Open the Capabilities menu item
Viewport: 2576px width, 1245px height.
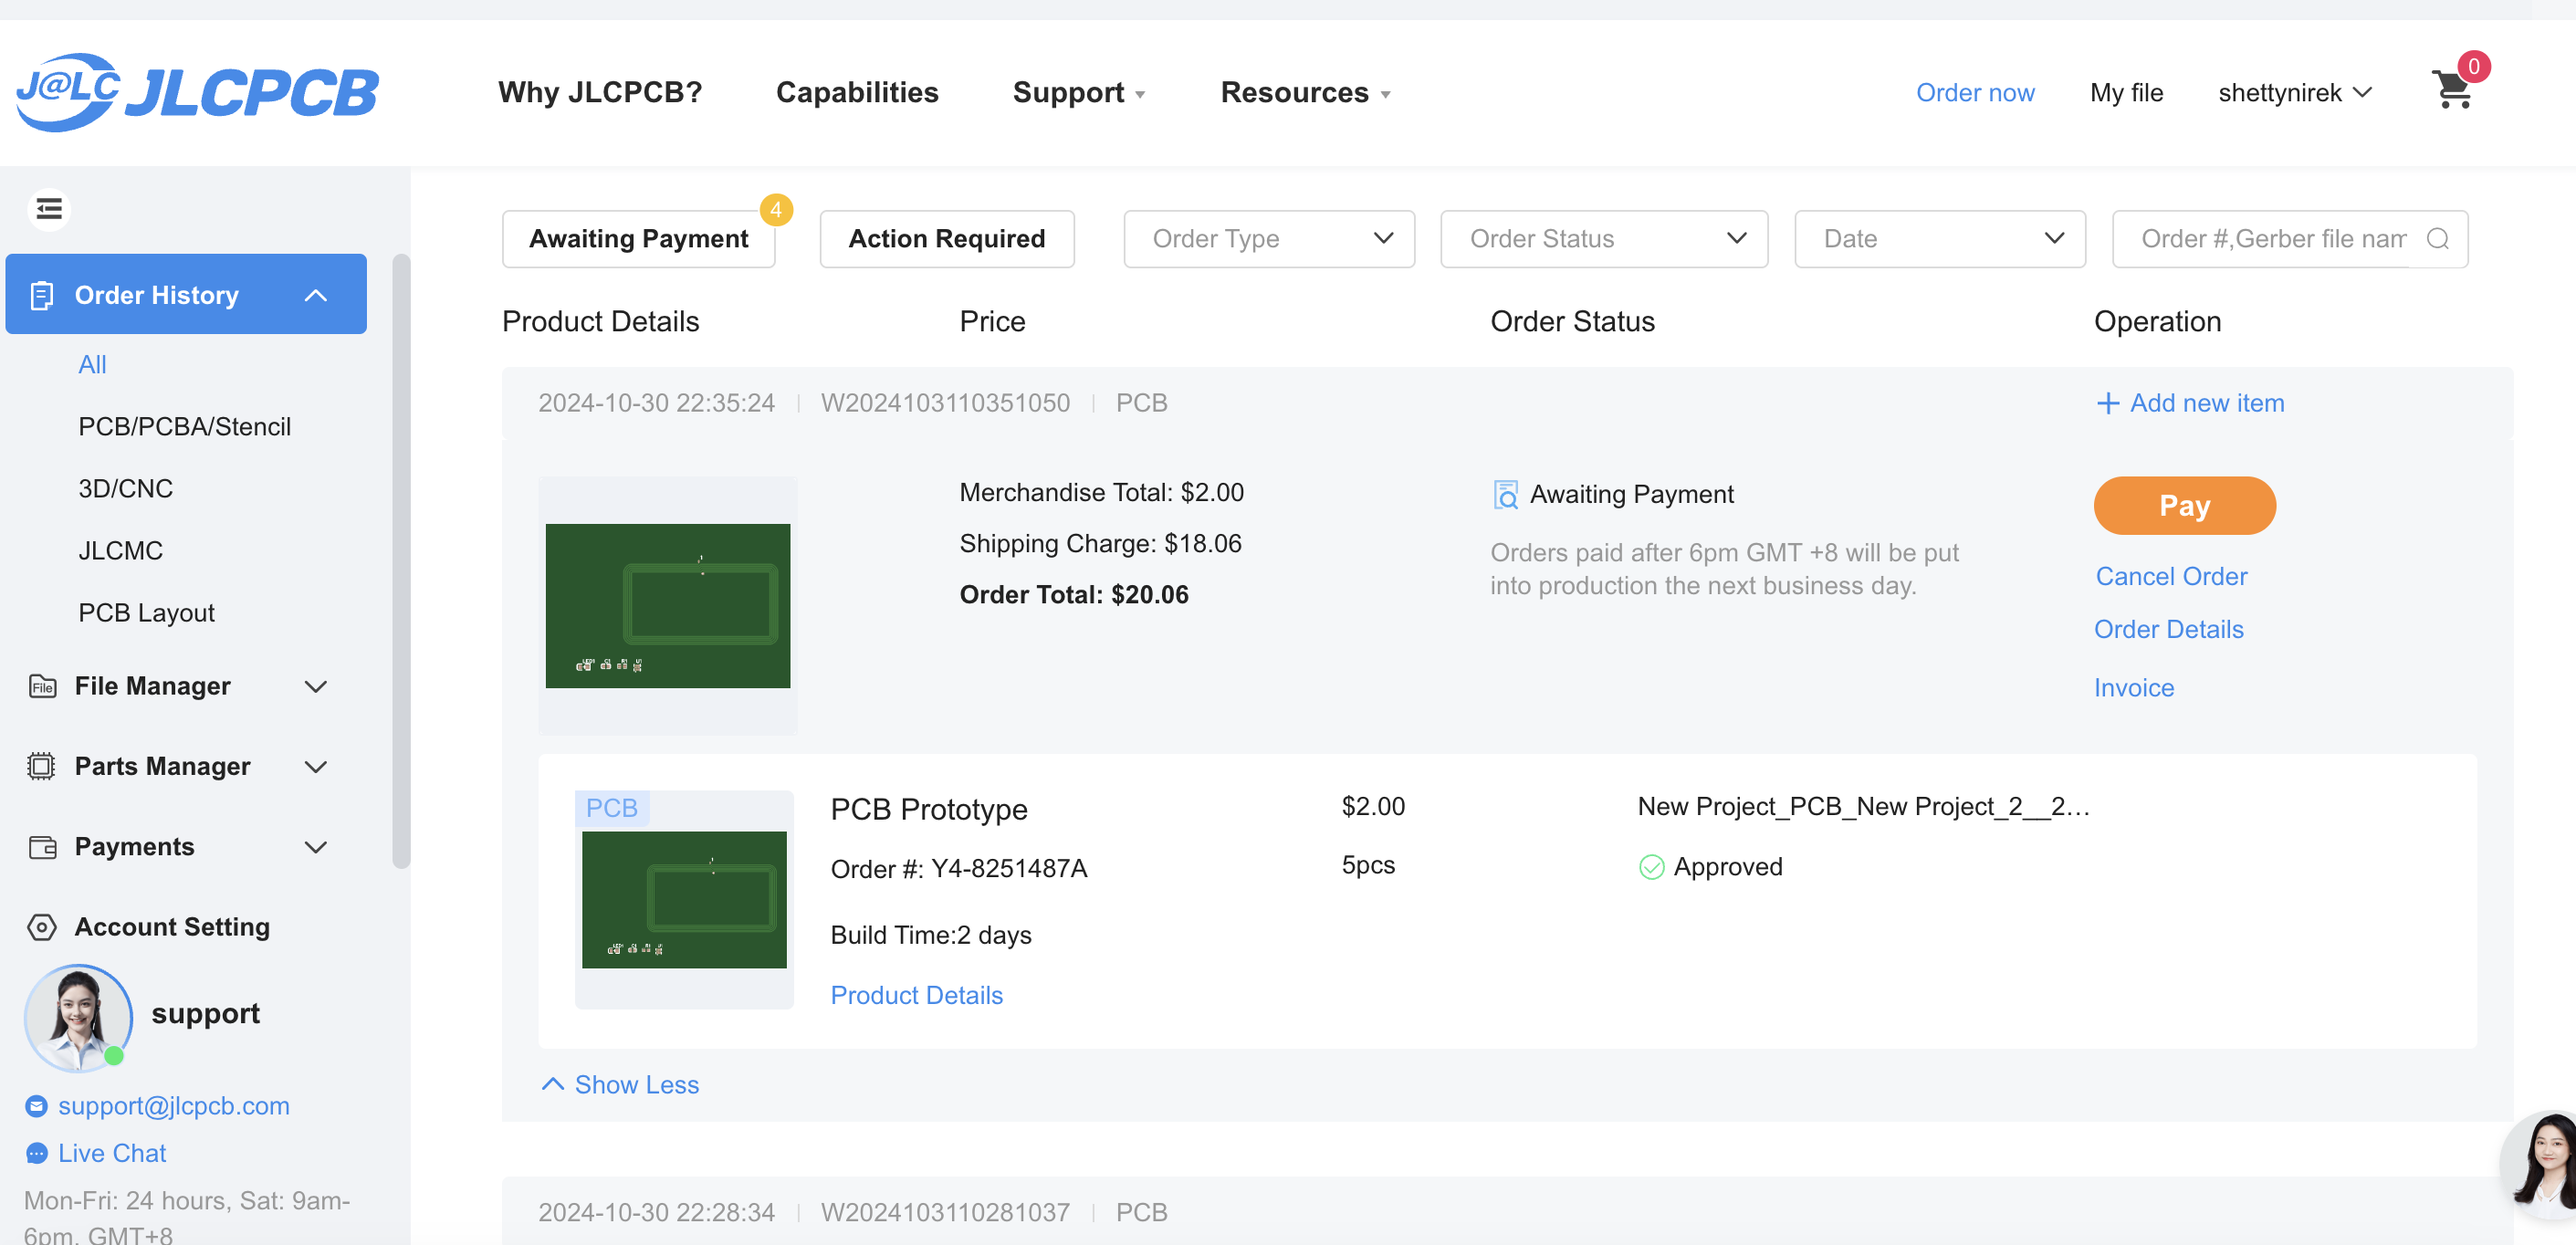857,92
